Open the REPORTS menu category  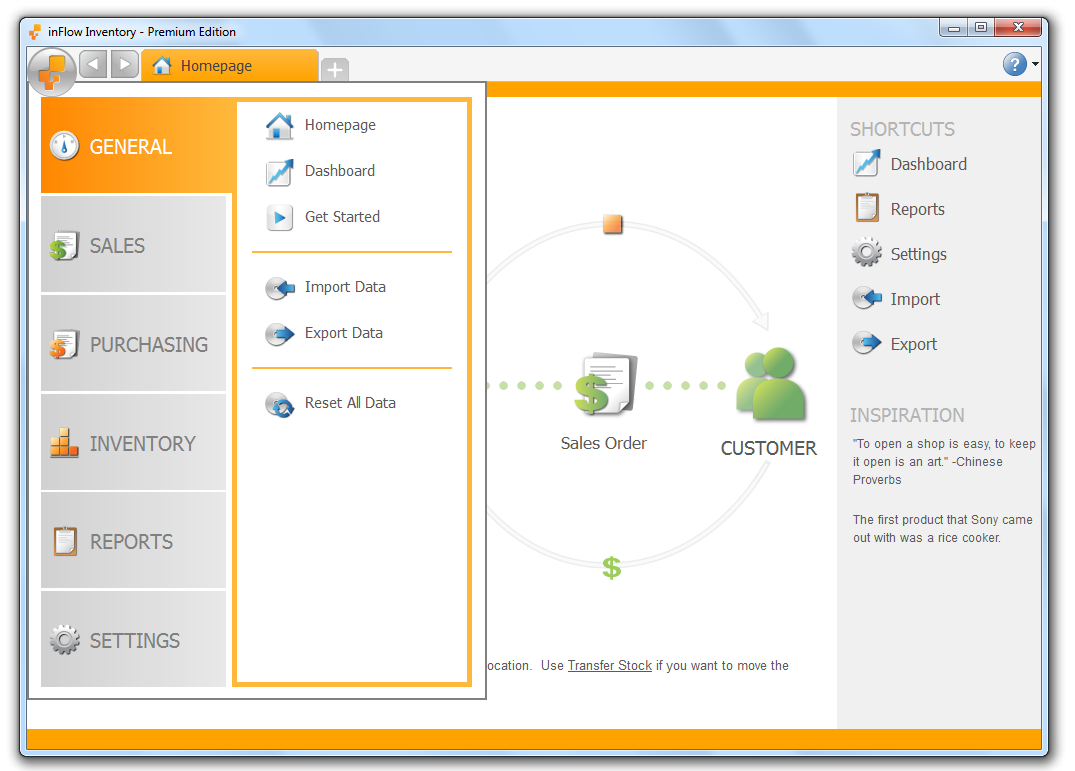(x=134, y=541)
